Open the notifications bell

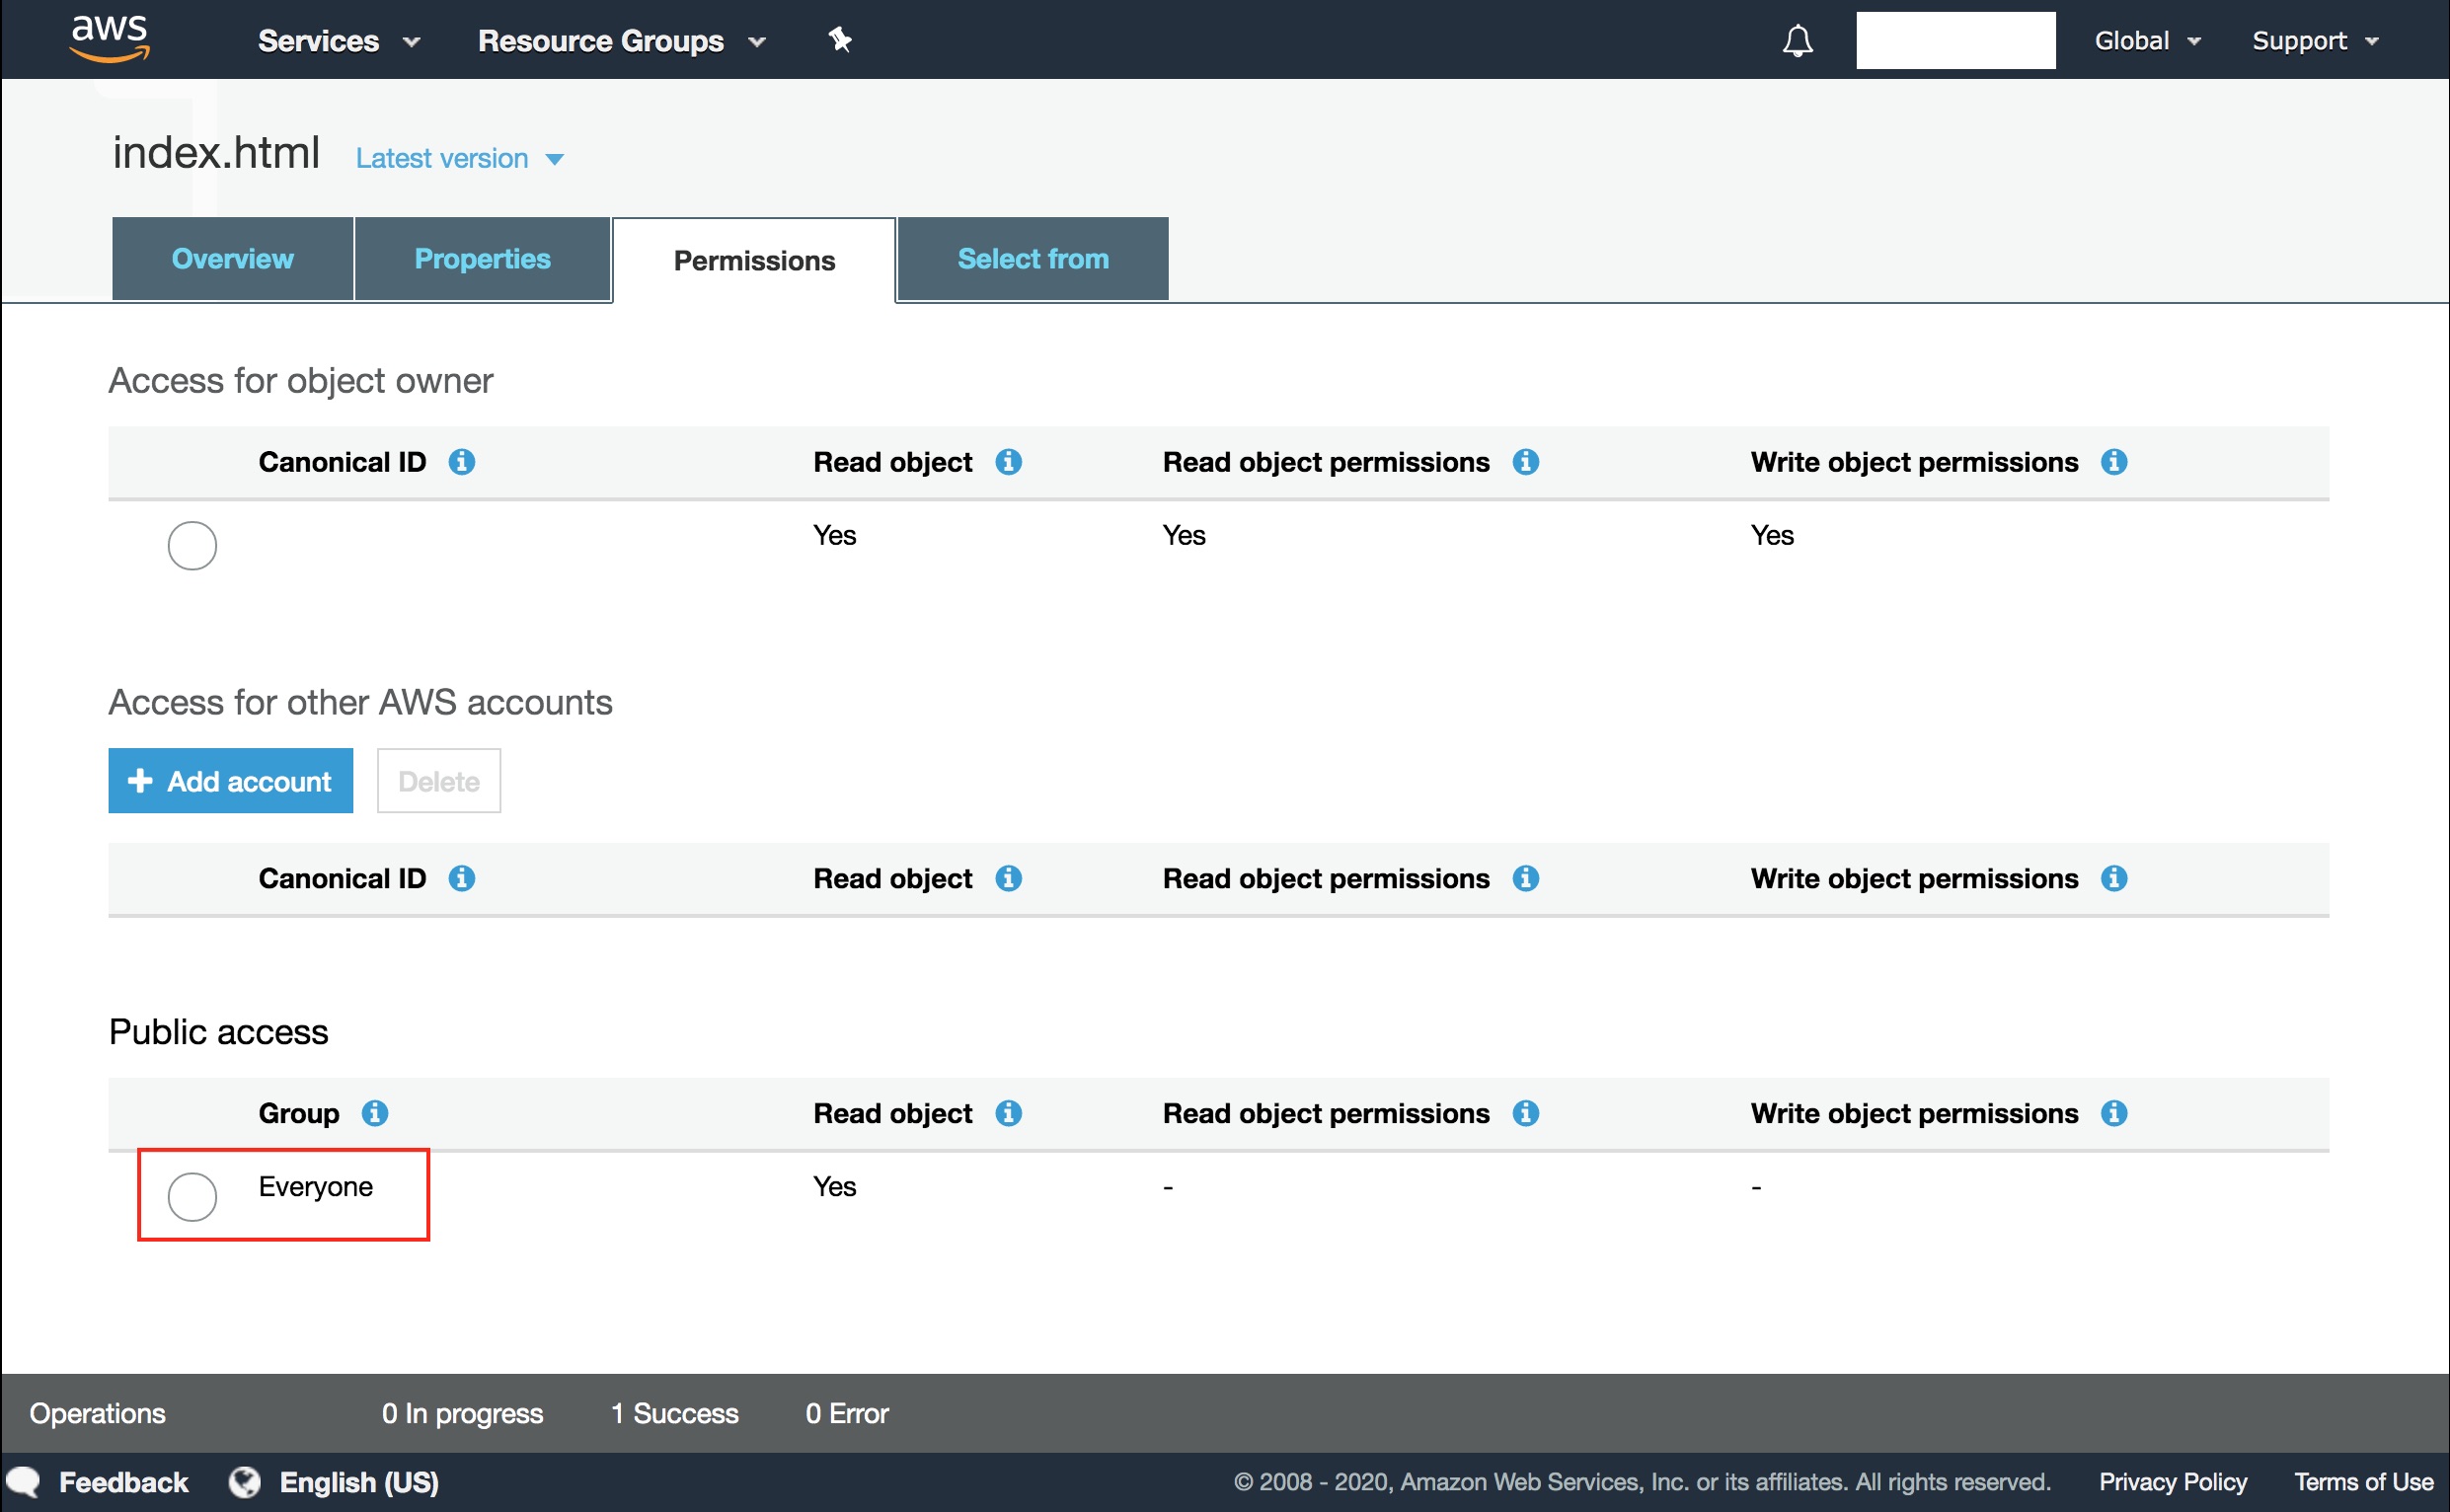point(1797,40)
